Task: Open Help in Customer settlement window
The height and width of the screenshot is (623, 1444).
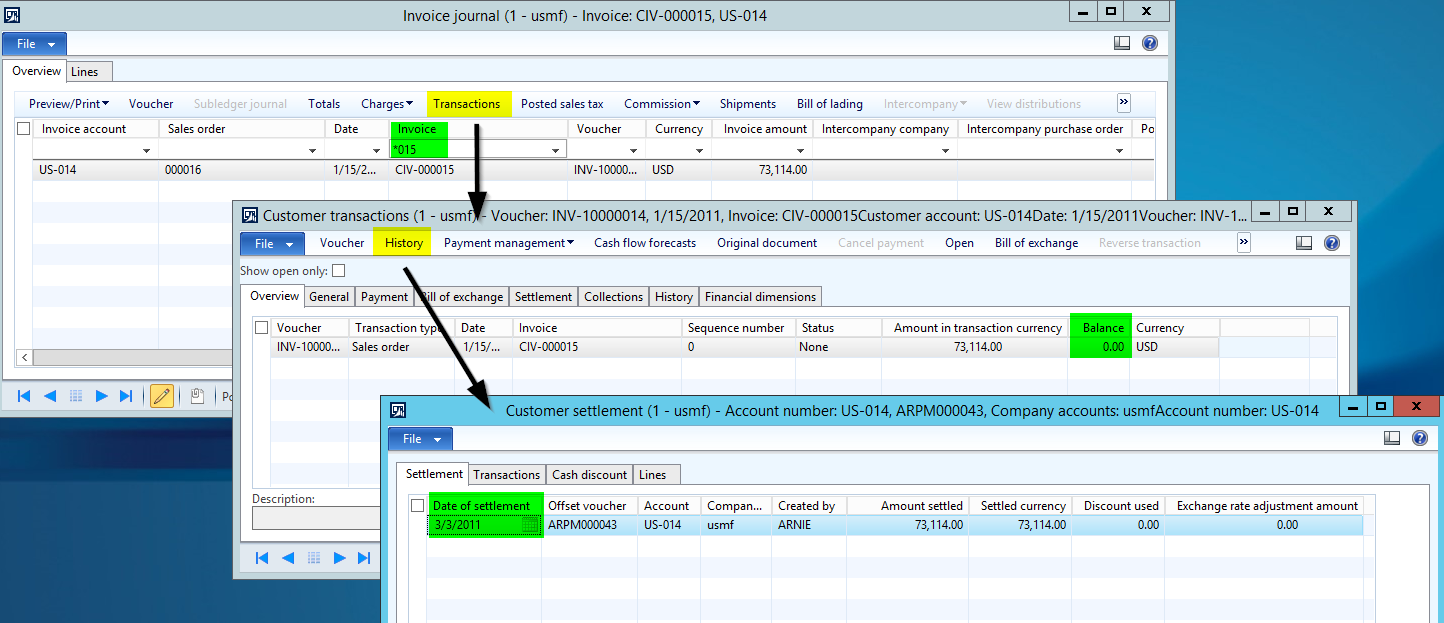Action: pos(1419,438)
